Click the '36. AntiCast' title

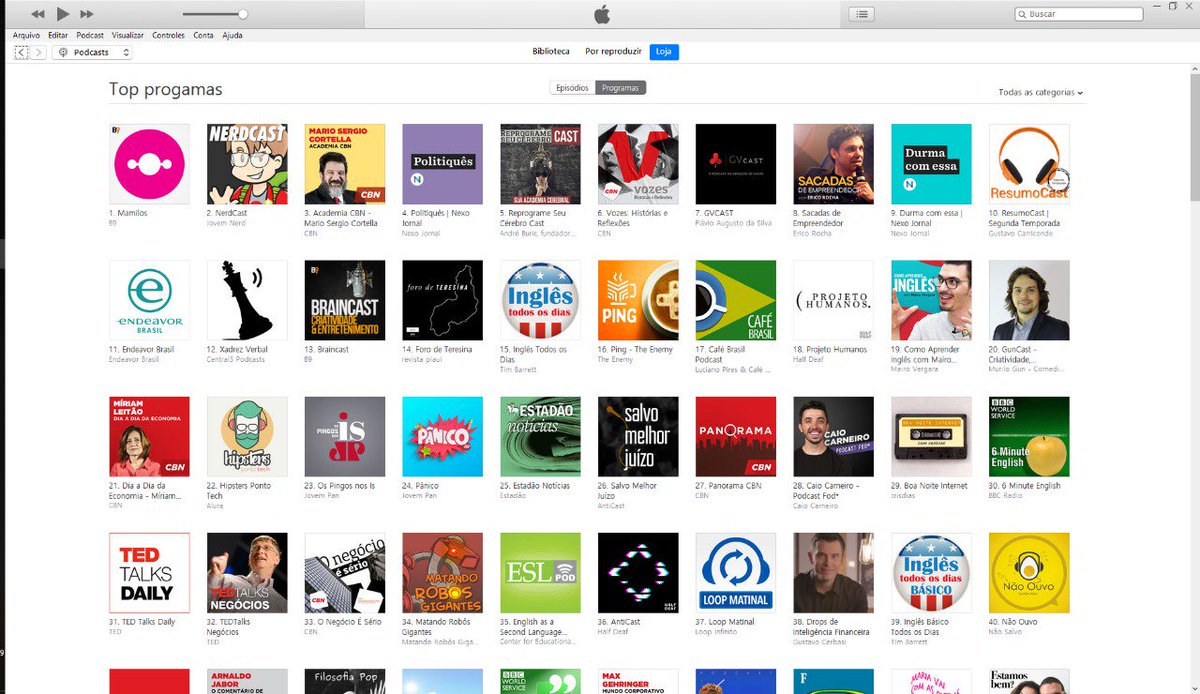click(x=620, y=621)
